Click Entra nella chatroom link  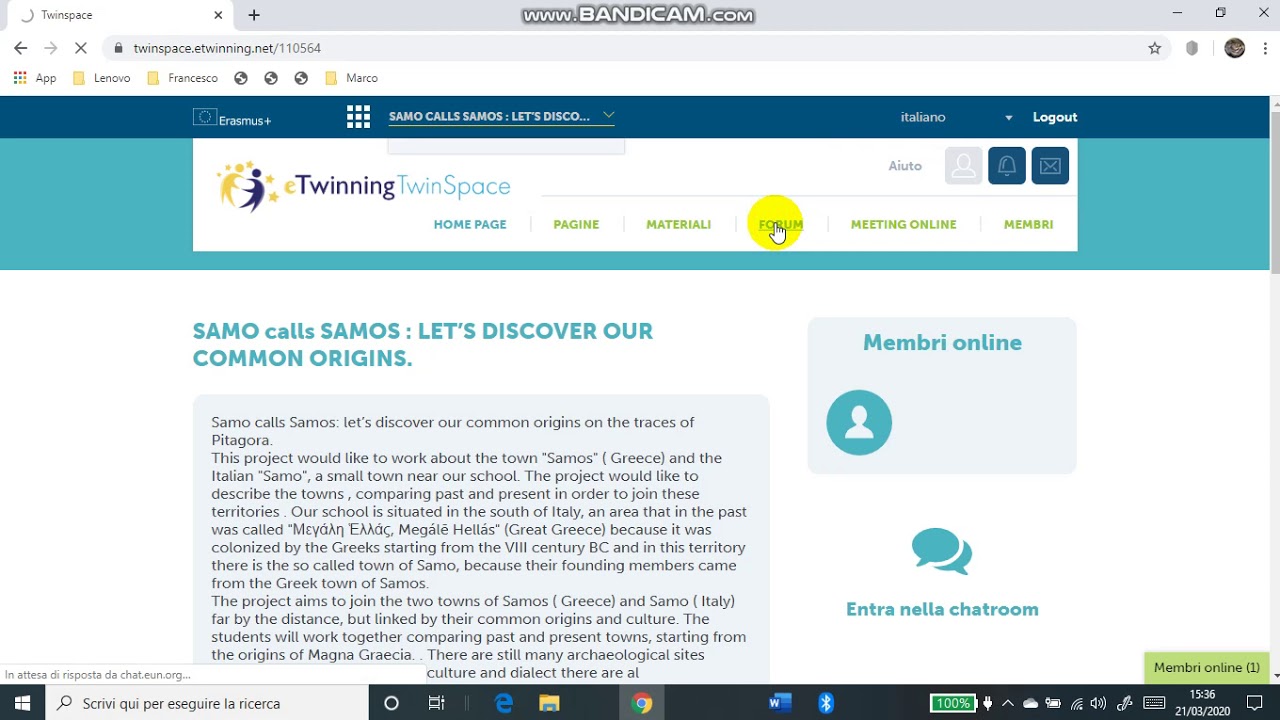coord(942,609)
